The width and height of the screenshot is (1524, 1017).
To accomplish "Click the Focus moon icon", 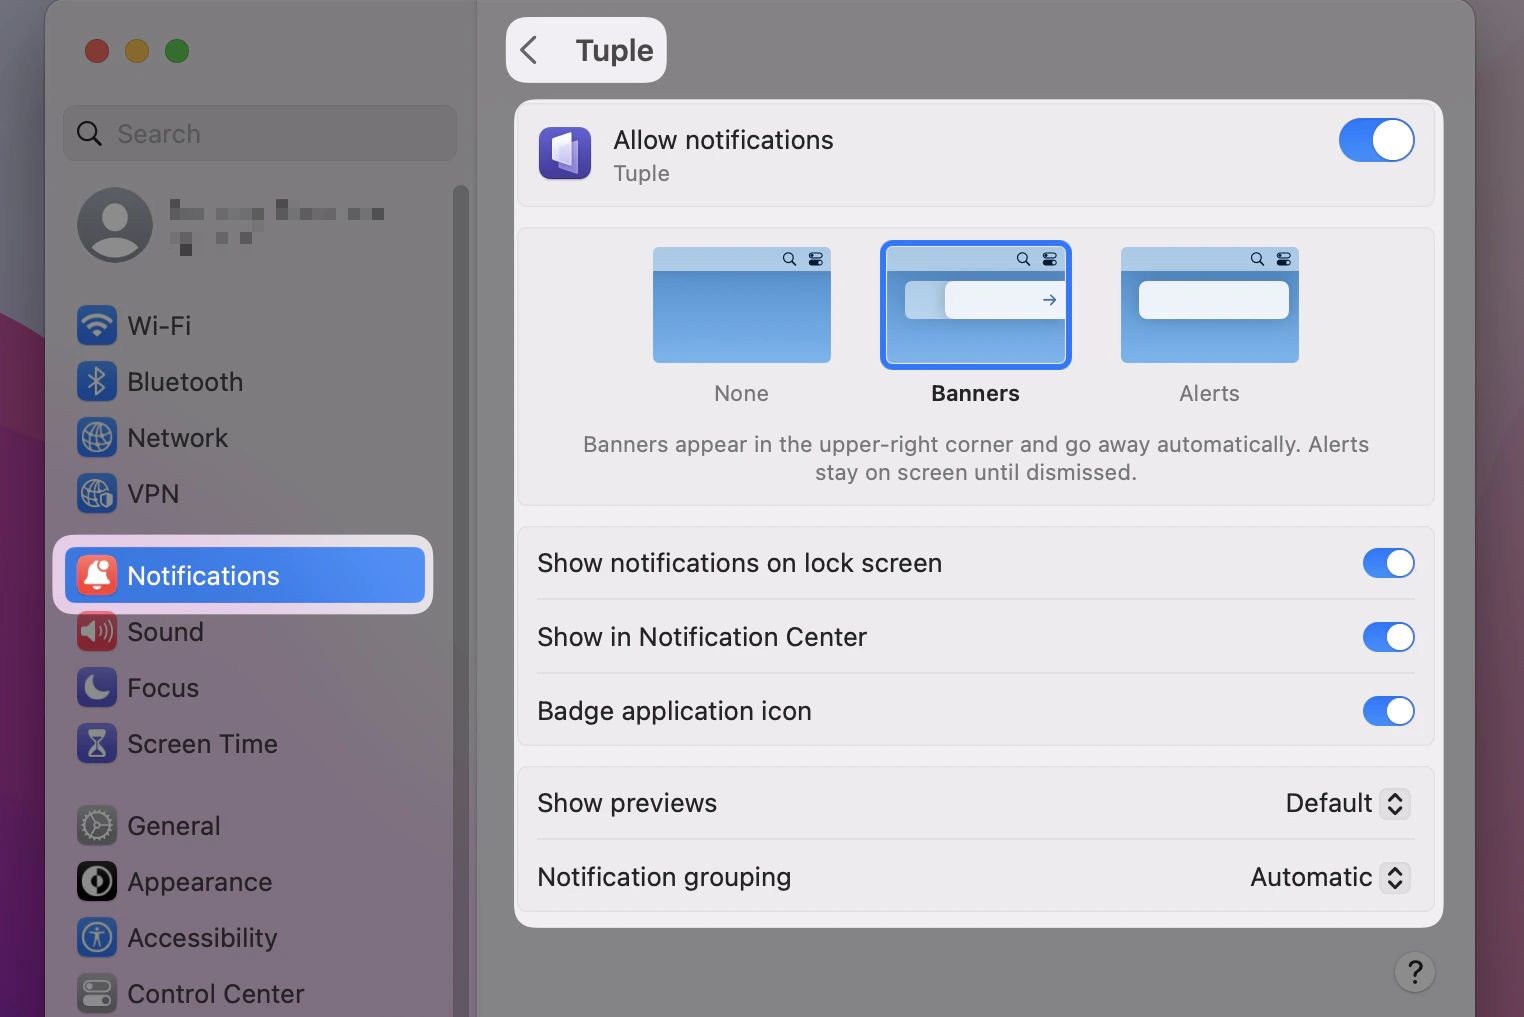I will point(97,687).
